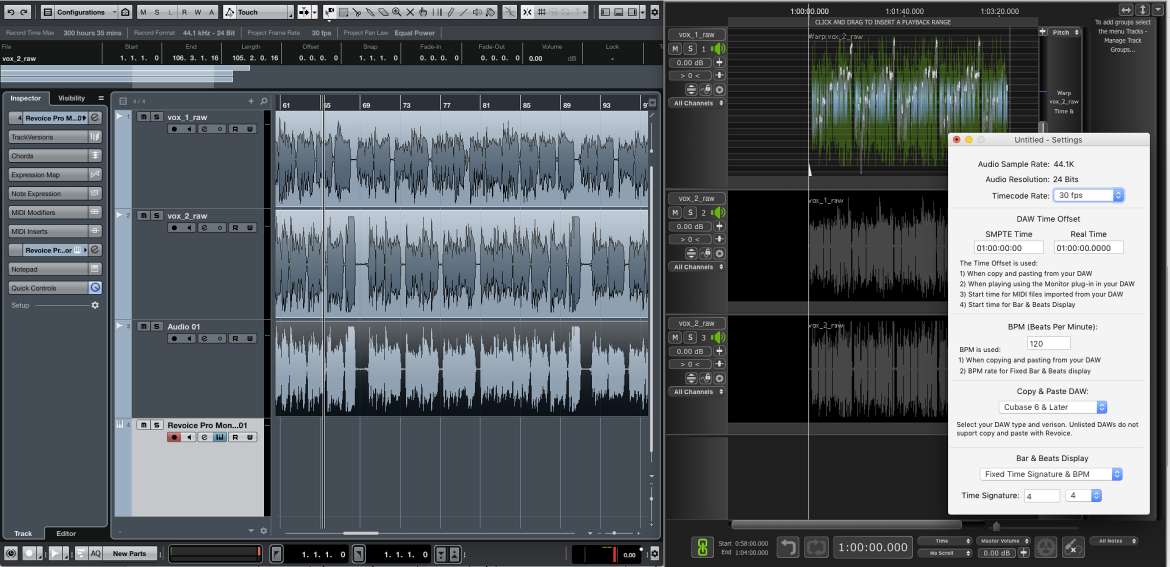Toggle the Revoice loop playback button
The width and height of the screenshot is (1170, 567).
click(x=816, y=547)
